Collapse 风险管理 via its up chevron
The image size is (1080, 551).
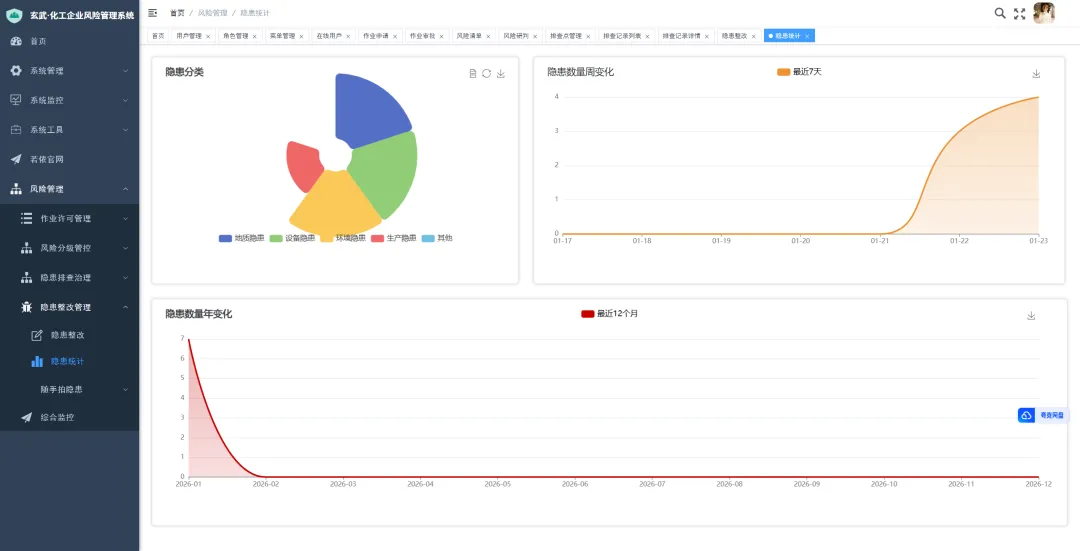coord(125,189)
